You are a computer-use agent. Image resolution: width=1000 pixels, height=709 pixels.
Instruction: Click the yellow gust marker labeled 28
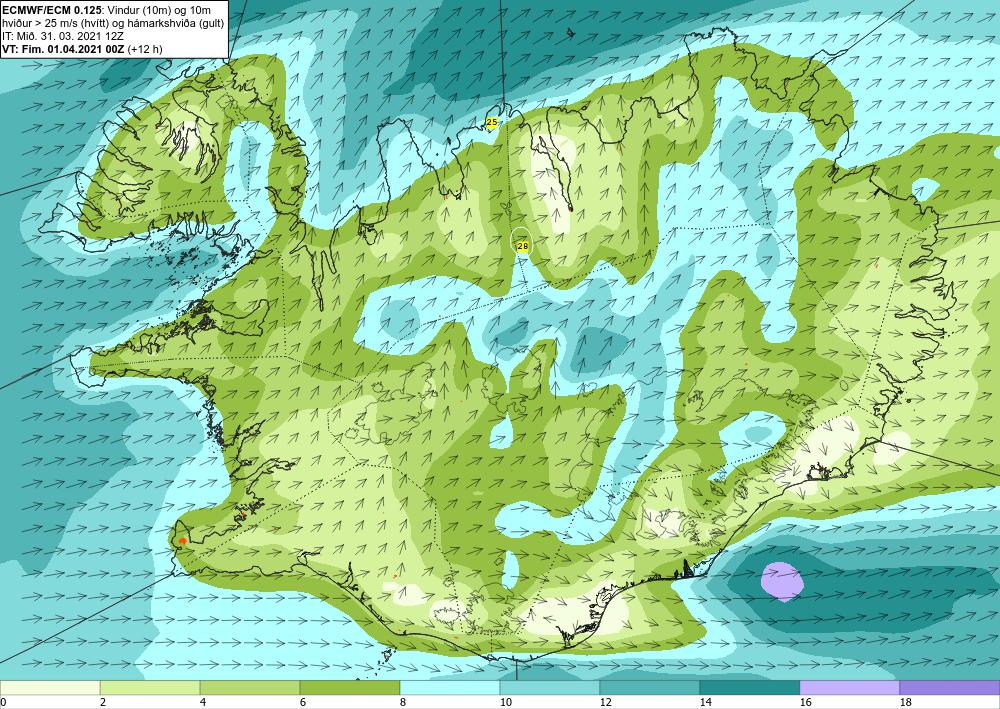pos(523,246)
